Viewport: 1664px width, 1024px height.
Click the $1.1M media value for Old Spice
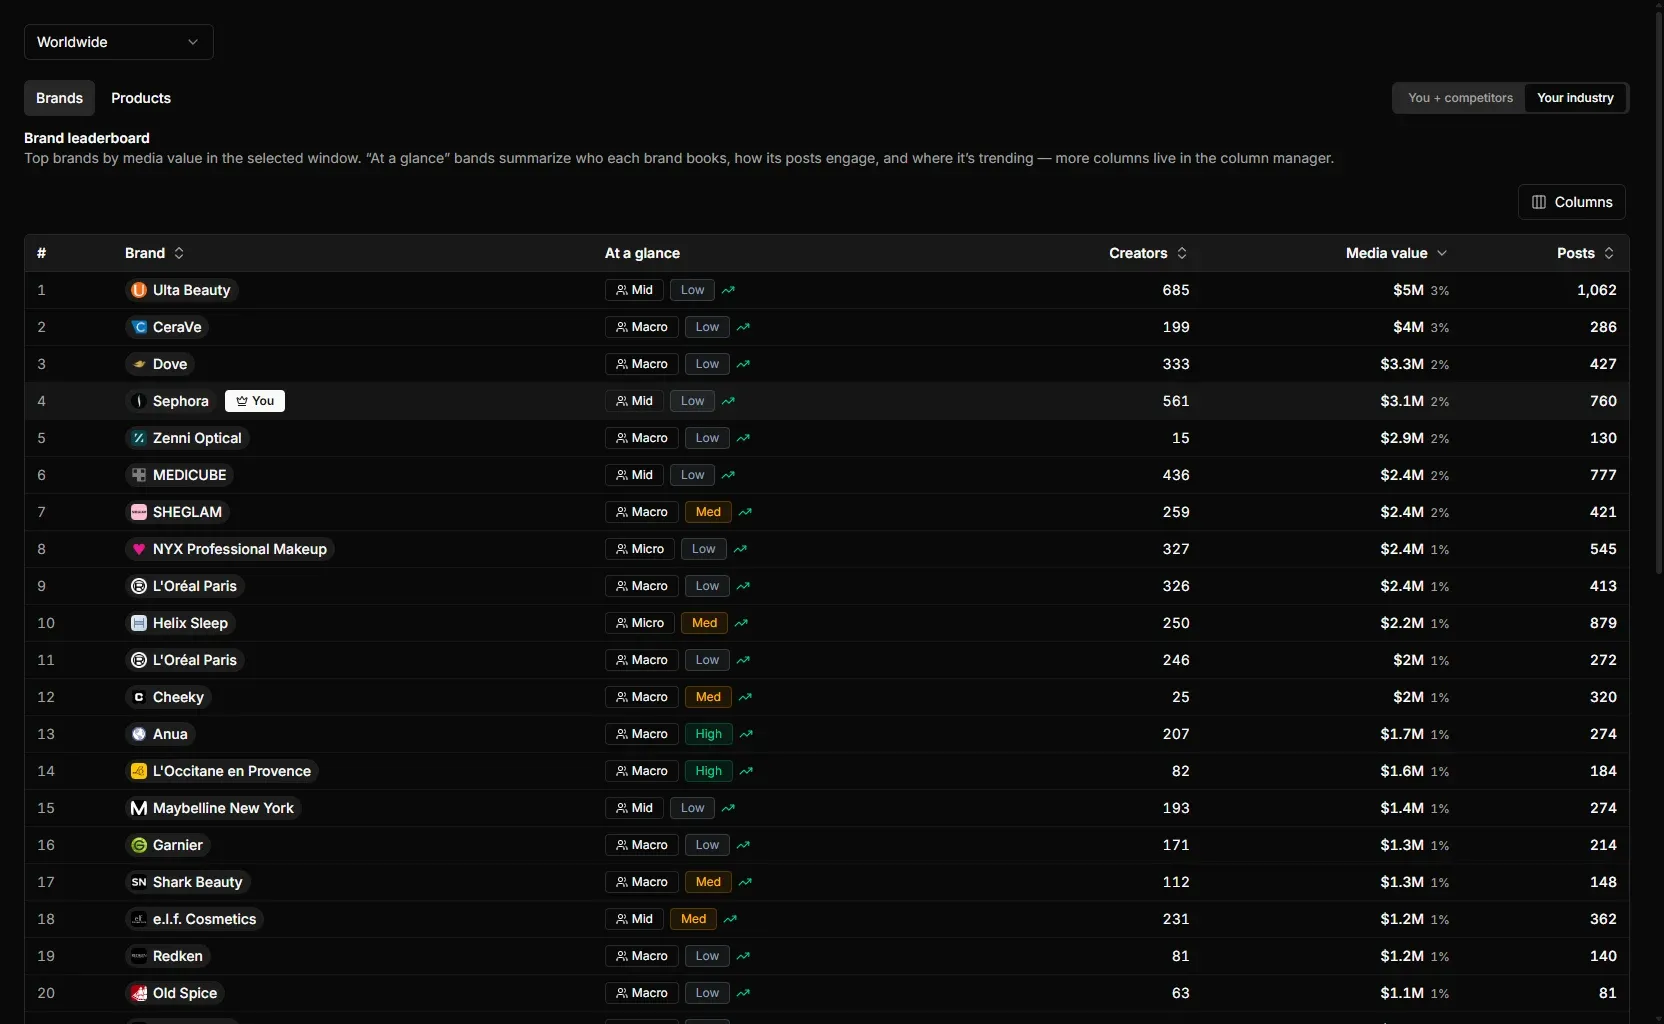pyautogui.click(x=1402, y=993)
